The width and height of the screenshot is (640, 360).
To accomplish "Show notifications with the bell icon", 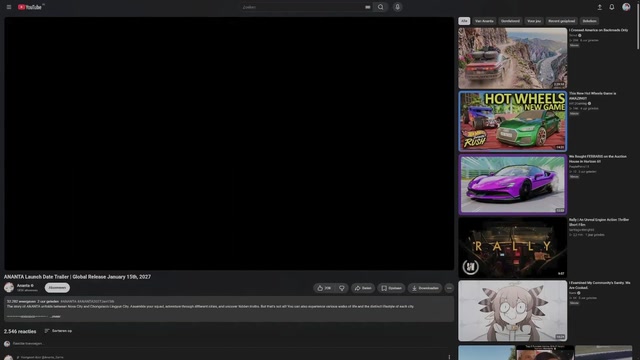I will click(x=612, y=7).
